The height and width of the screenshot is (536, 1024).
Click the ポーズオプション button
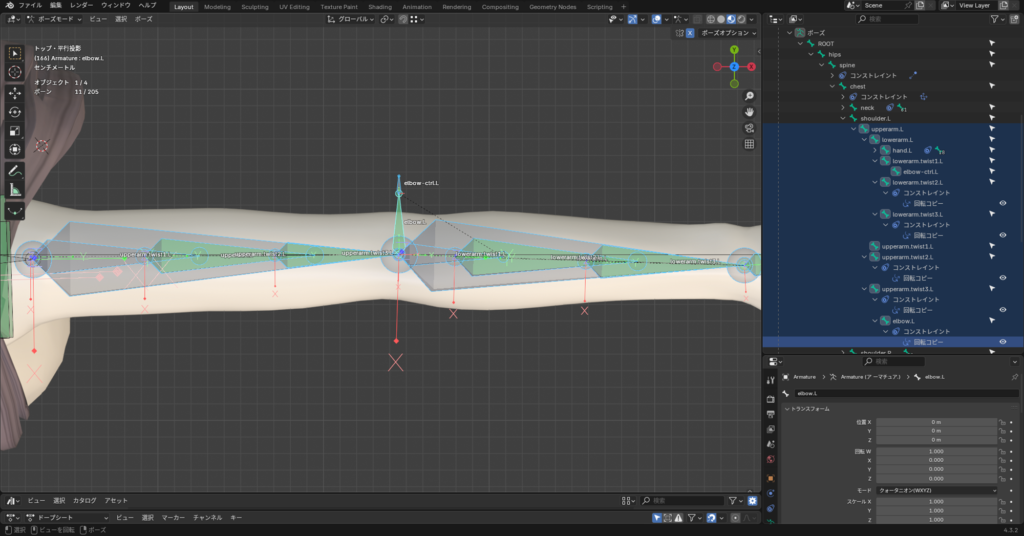tap(727, 33)
